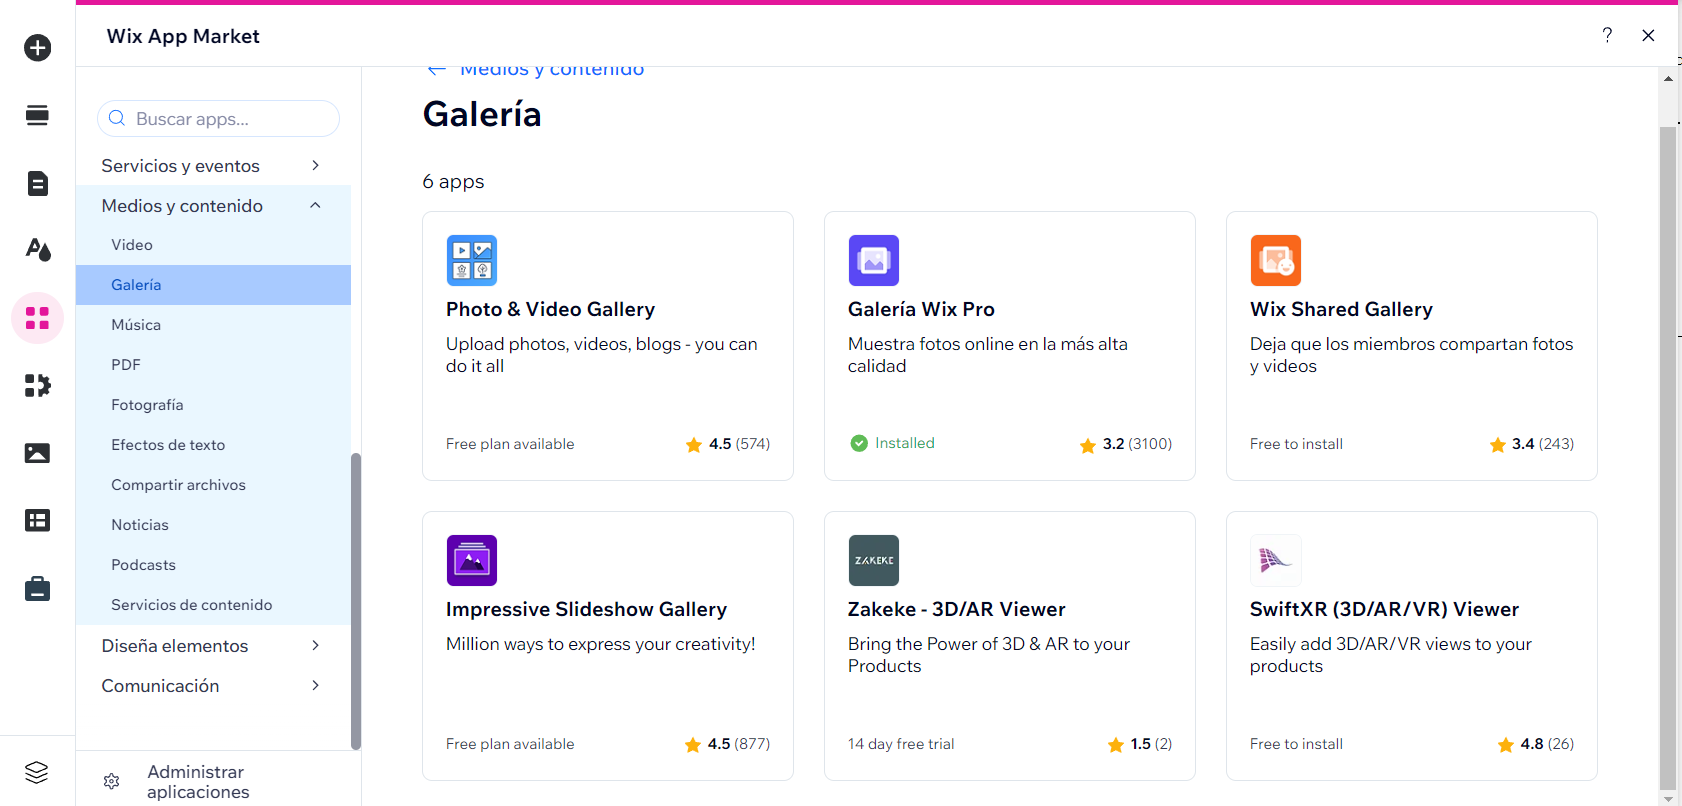The height and width of the screenshot is (806, 1682).
Task: Click the Photo & Video Gallery app icon
Action: (x=471, y=260)
